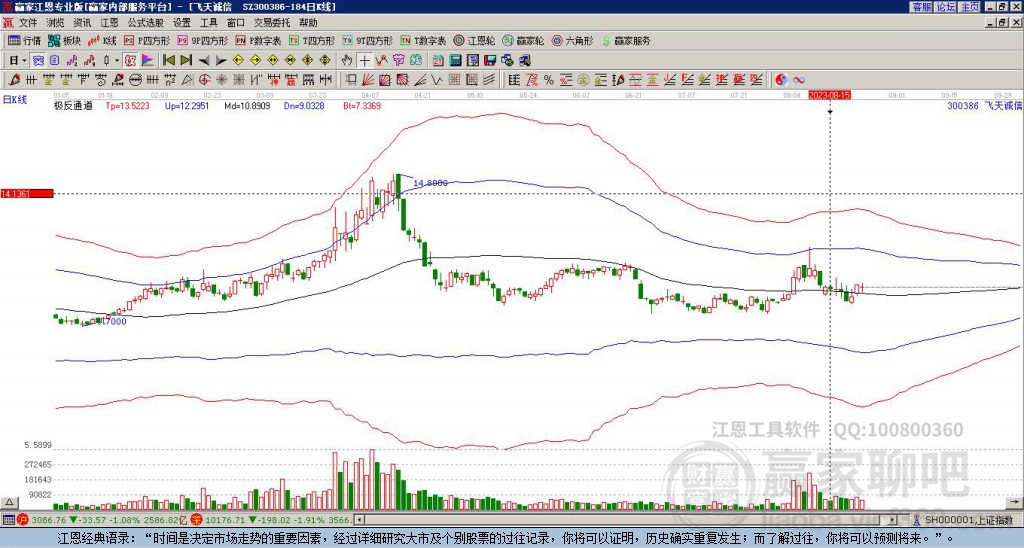The height and width of the screenshot is (548, 1024).
Task: Open the calendar icon in toolbar
Action: pos(438,61)
